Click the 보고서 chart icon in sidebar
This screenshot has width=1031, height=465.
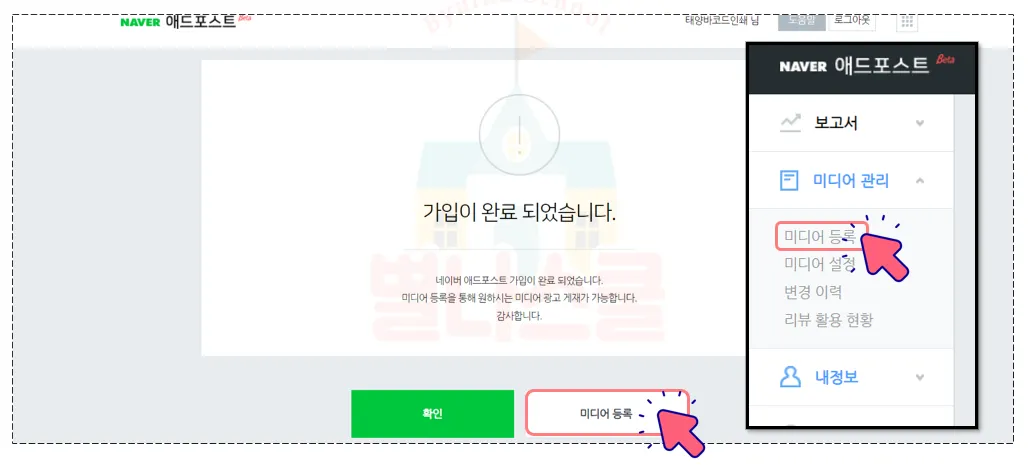click(x=790, y=122)
